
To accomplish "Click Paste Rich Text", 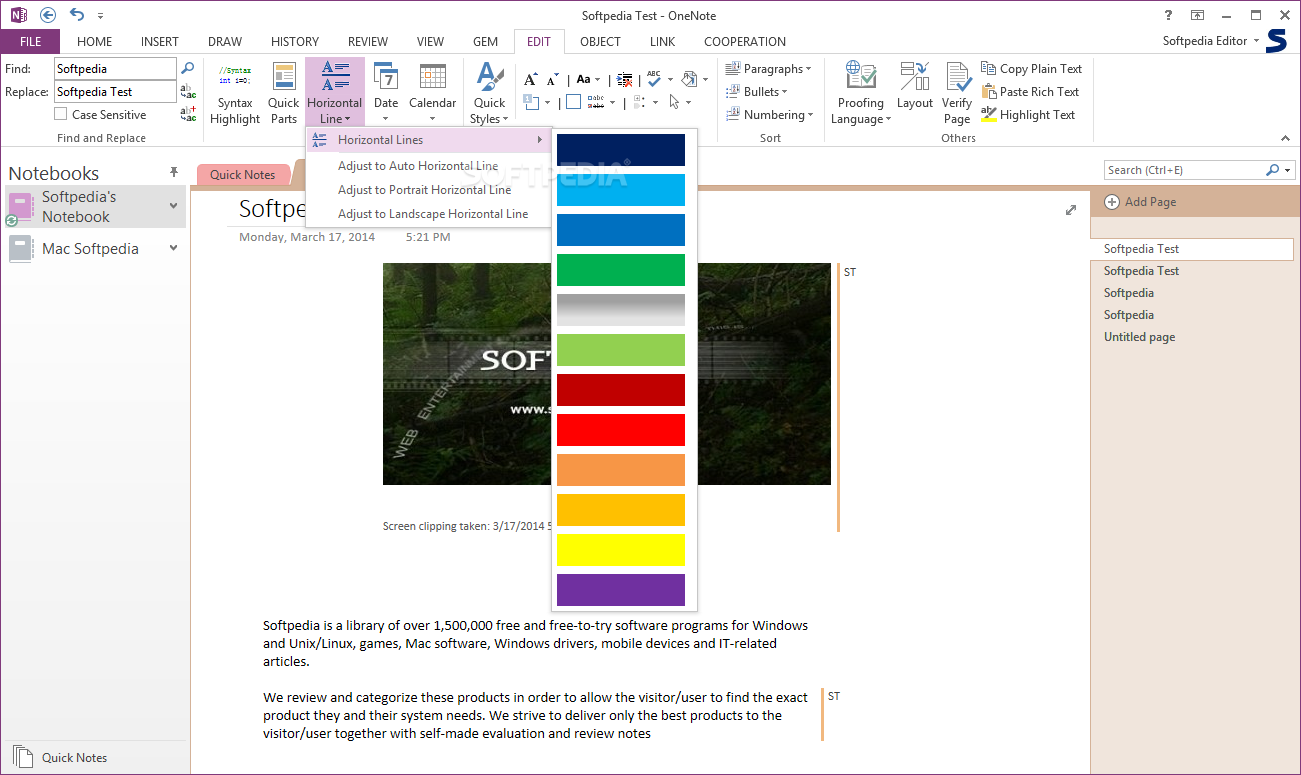I will click(1031, 92).
